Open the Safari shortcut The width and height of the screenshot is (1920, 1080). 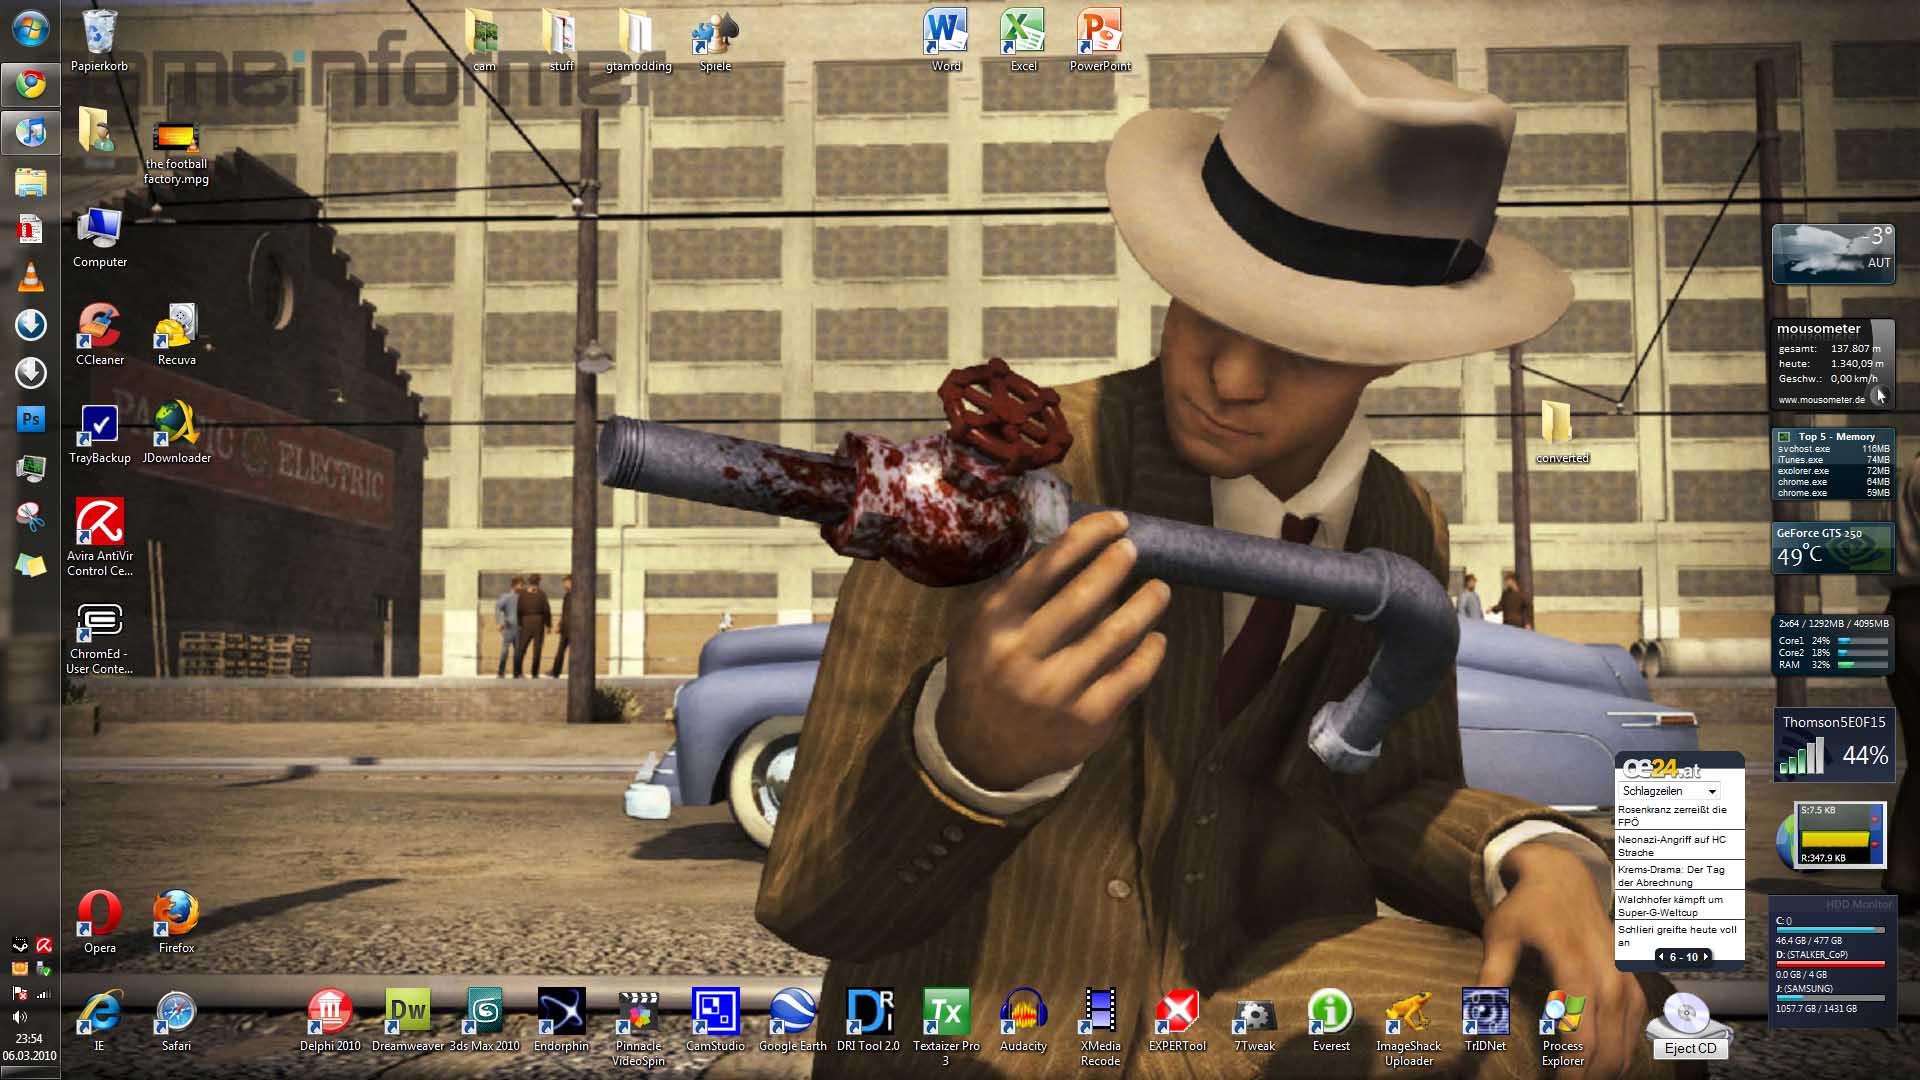[177, 1020]
